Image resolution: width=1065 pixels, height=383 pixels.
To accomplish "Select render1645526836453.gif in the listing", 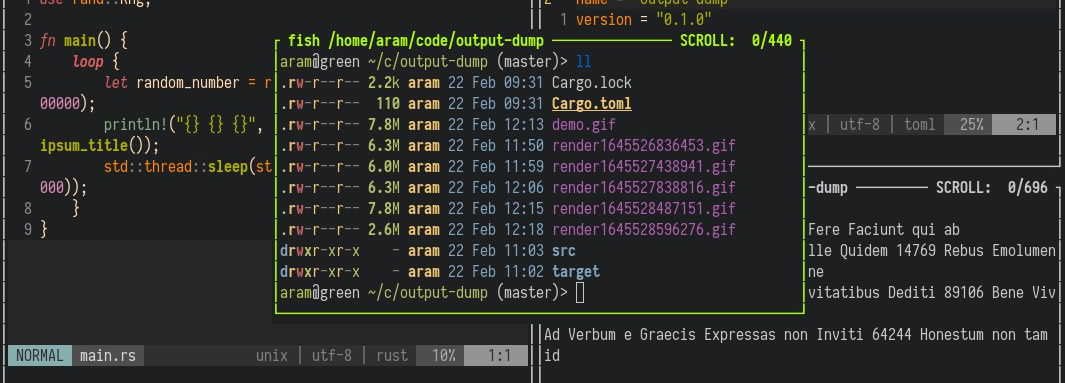I will pyautogui.click(x=644, y=146).
